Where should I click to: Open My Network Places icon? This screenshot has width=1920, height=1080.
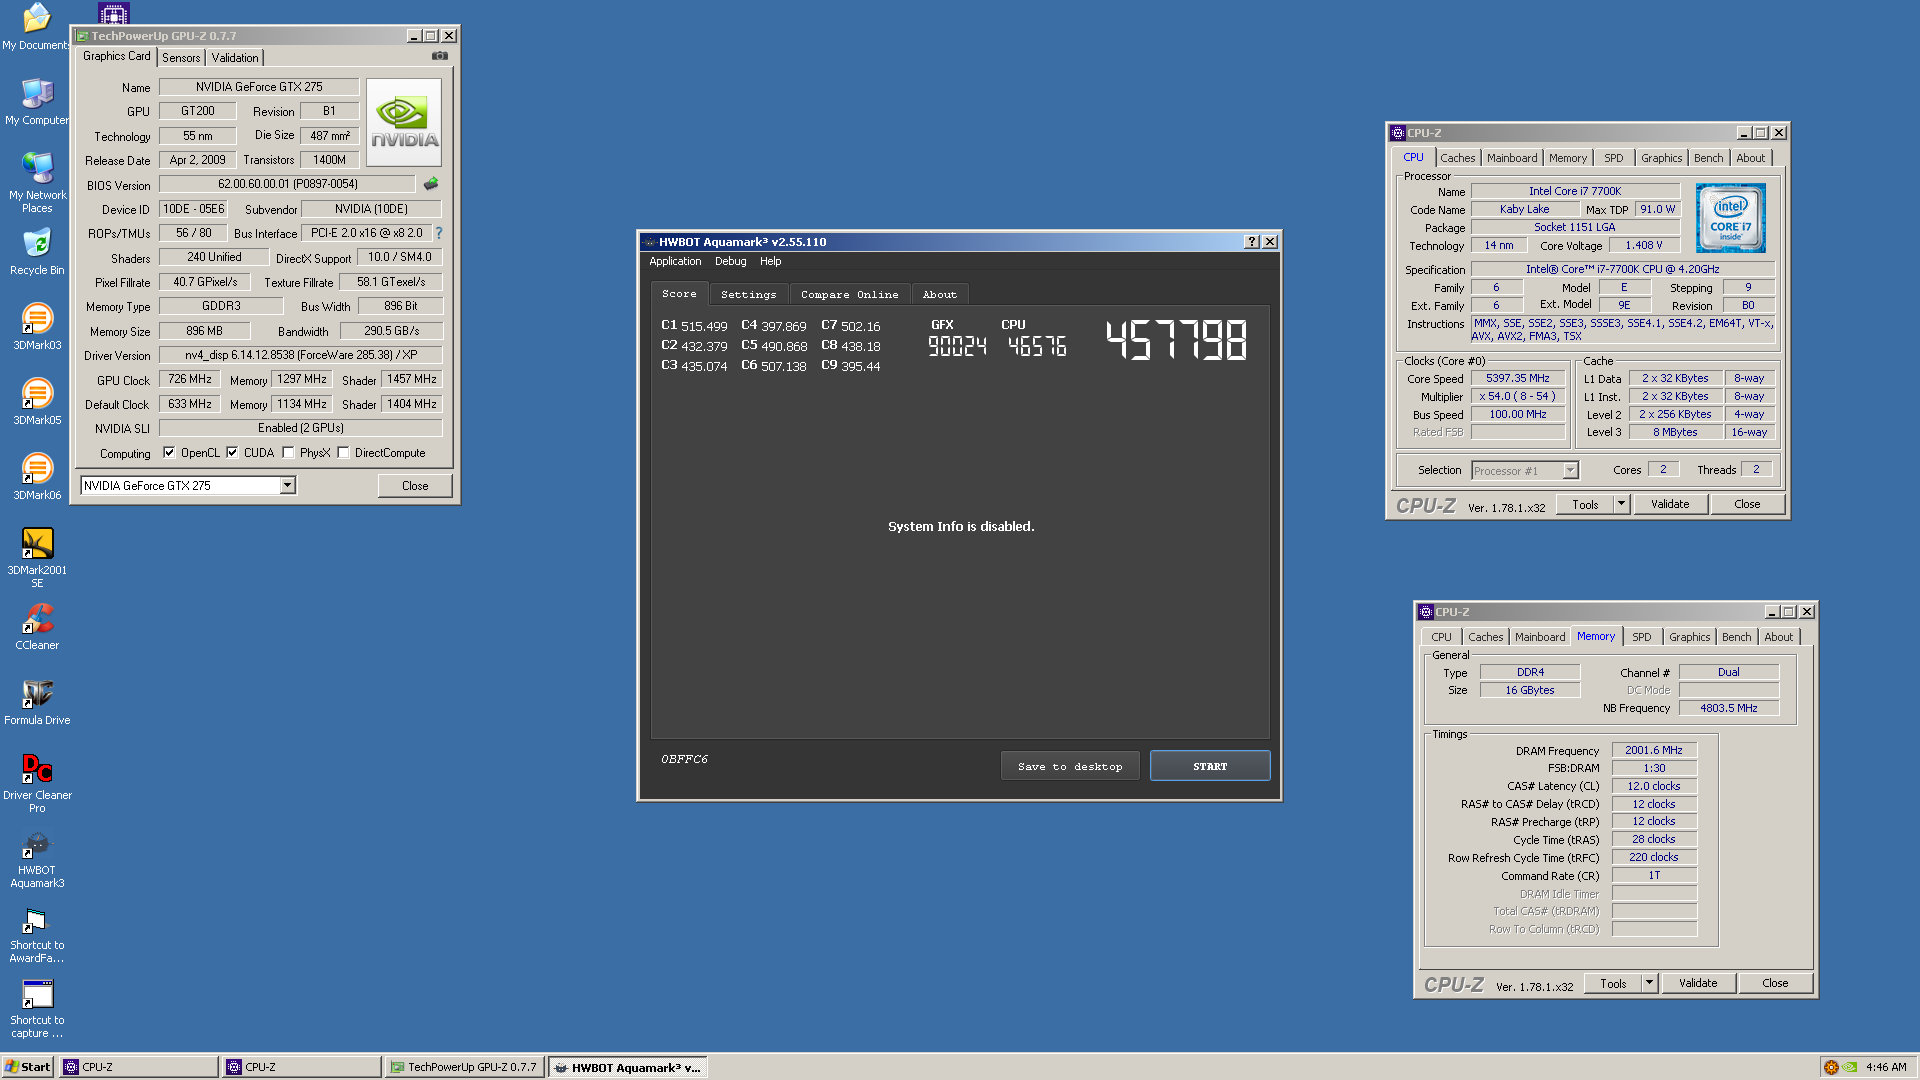coord(37,182)
